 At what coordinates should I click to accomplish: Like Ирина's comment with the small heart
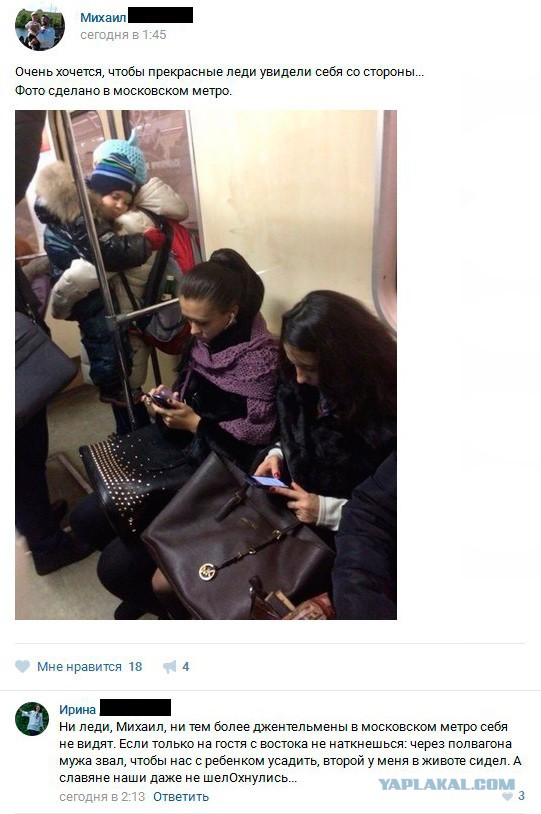[x=507, y=796]
